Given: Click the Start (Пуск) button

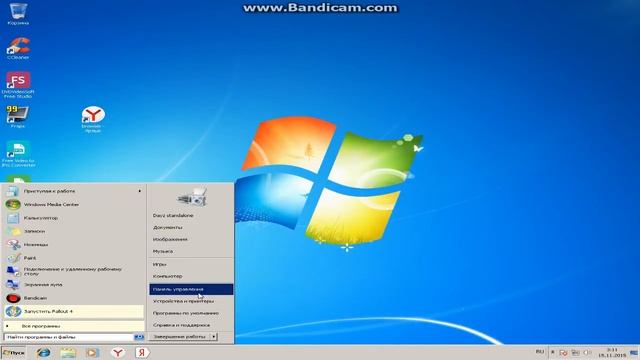Looking at the screenshot, I should coord(13,353).
